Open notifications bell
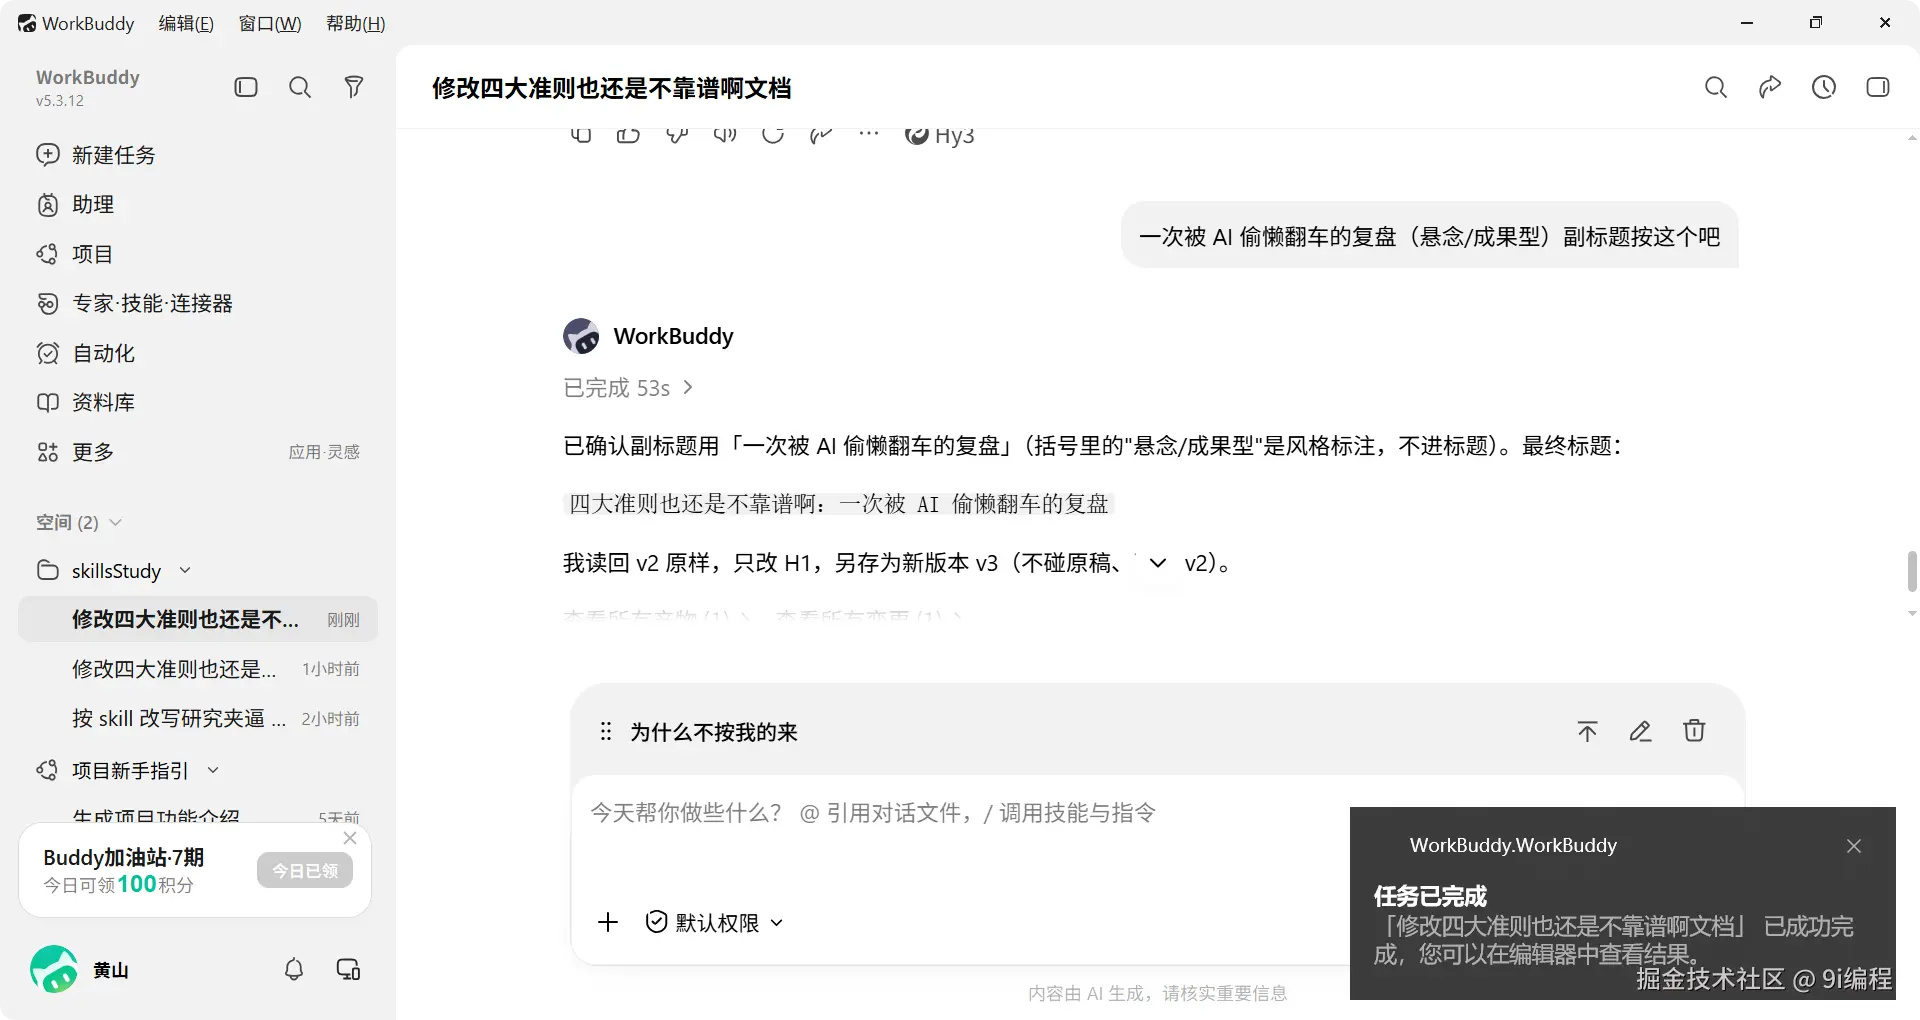 tap(294, 969)
